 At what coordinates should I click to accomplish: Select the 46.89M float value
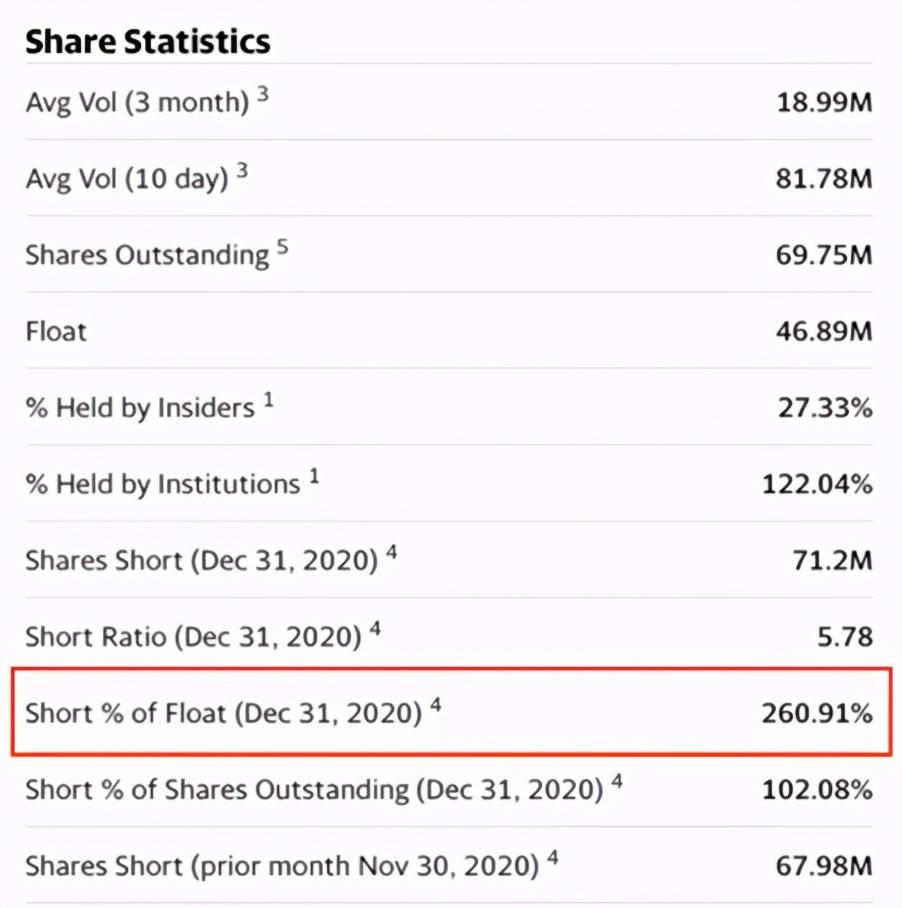pyautogui.click(x=824, y=331)
